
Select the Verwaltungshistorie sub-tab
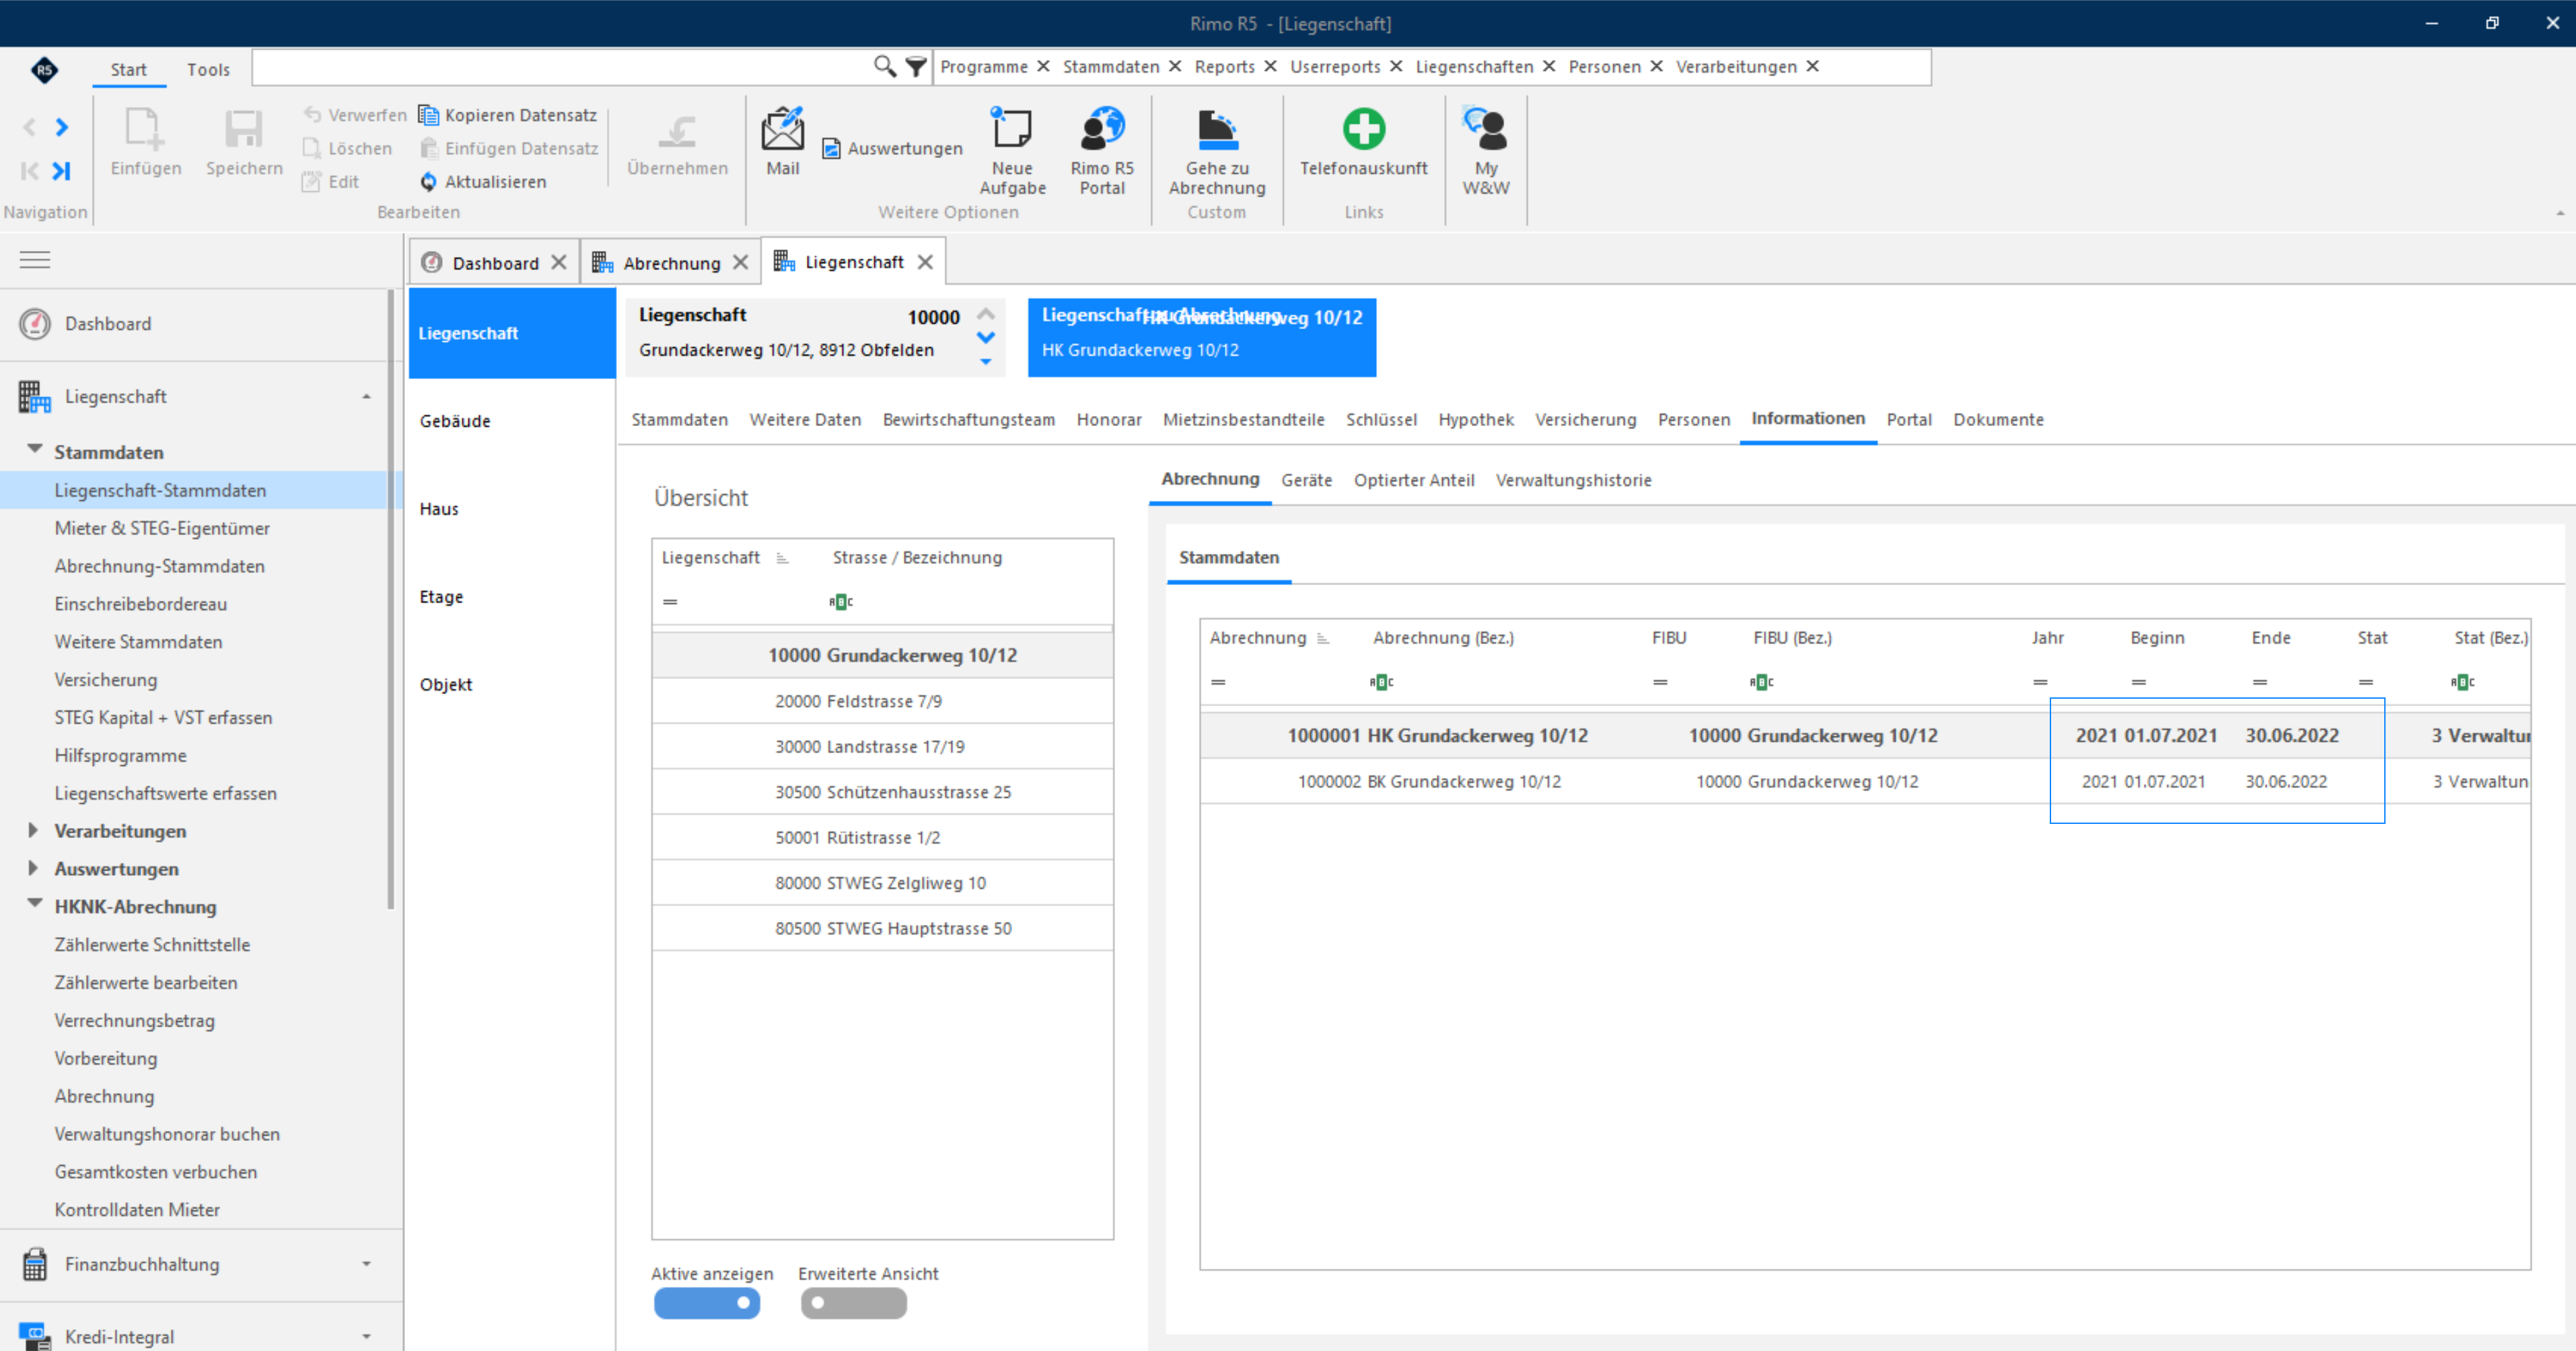1573,480
